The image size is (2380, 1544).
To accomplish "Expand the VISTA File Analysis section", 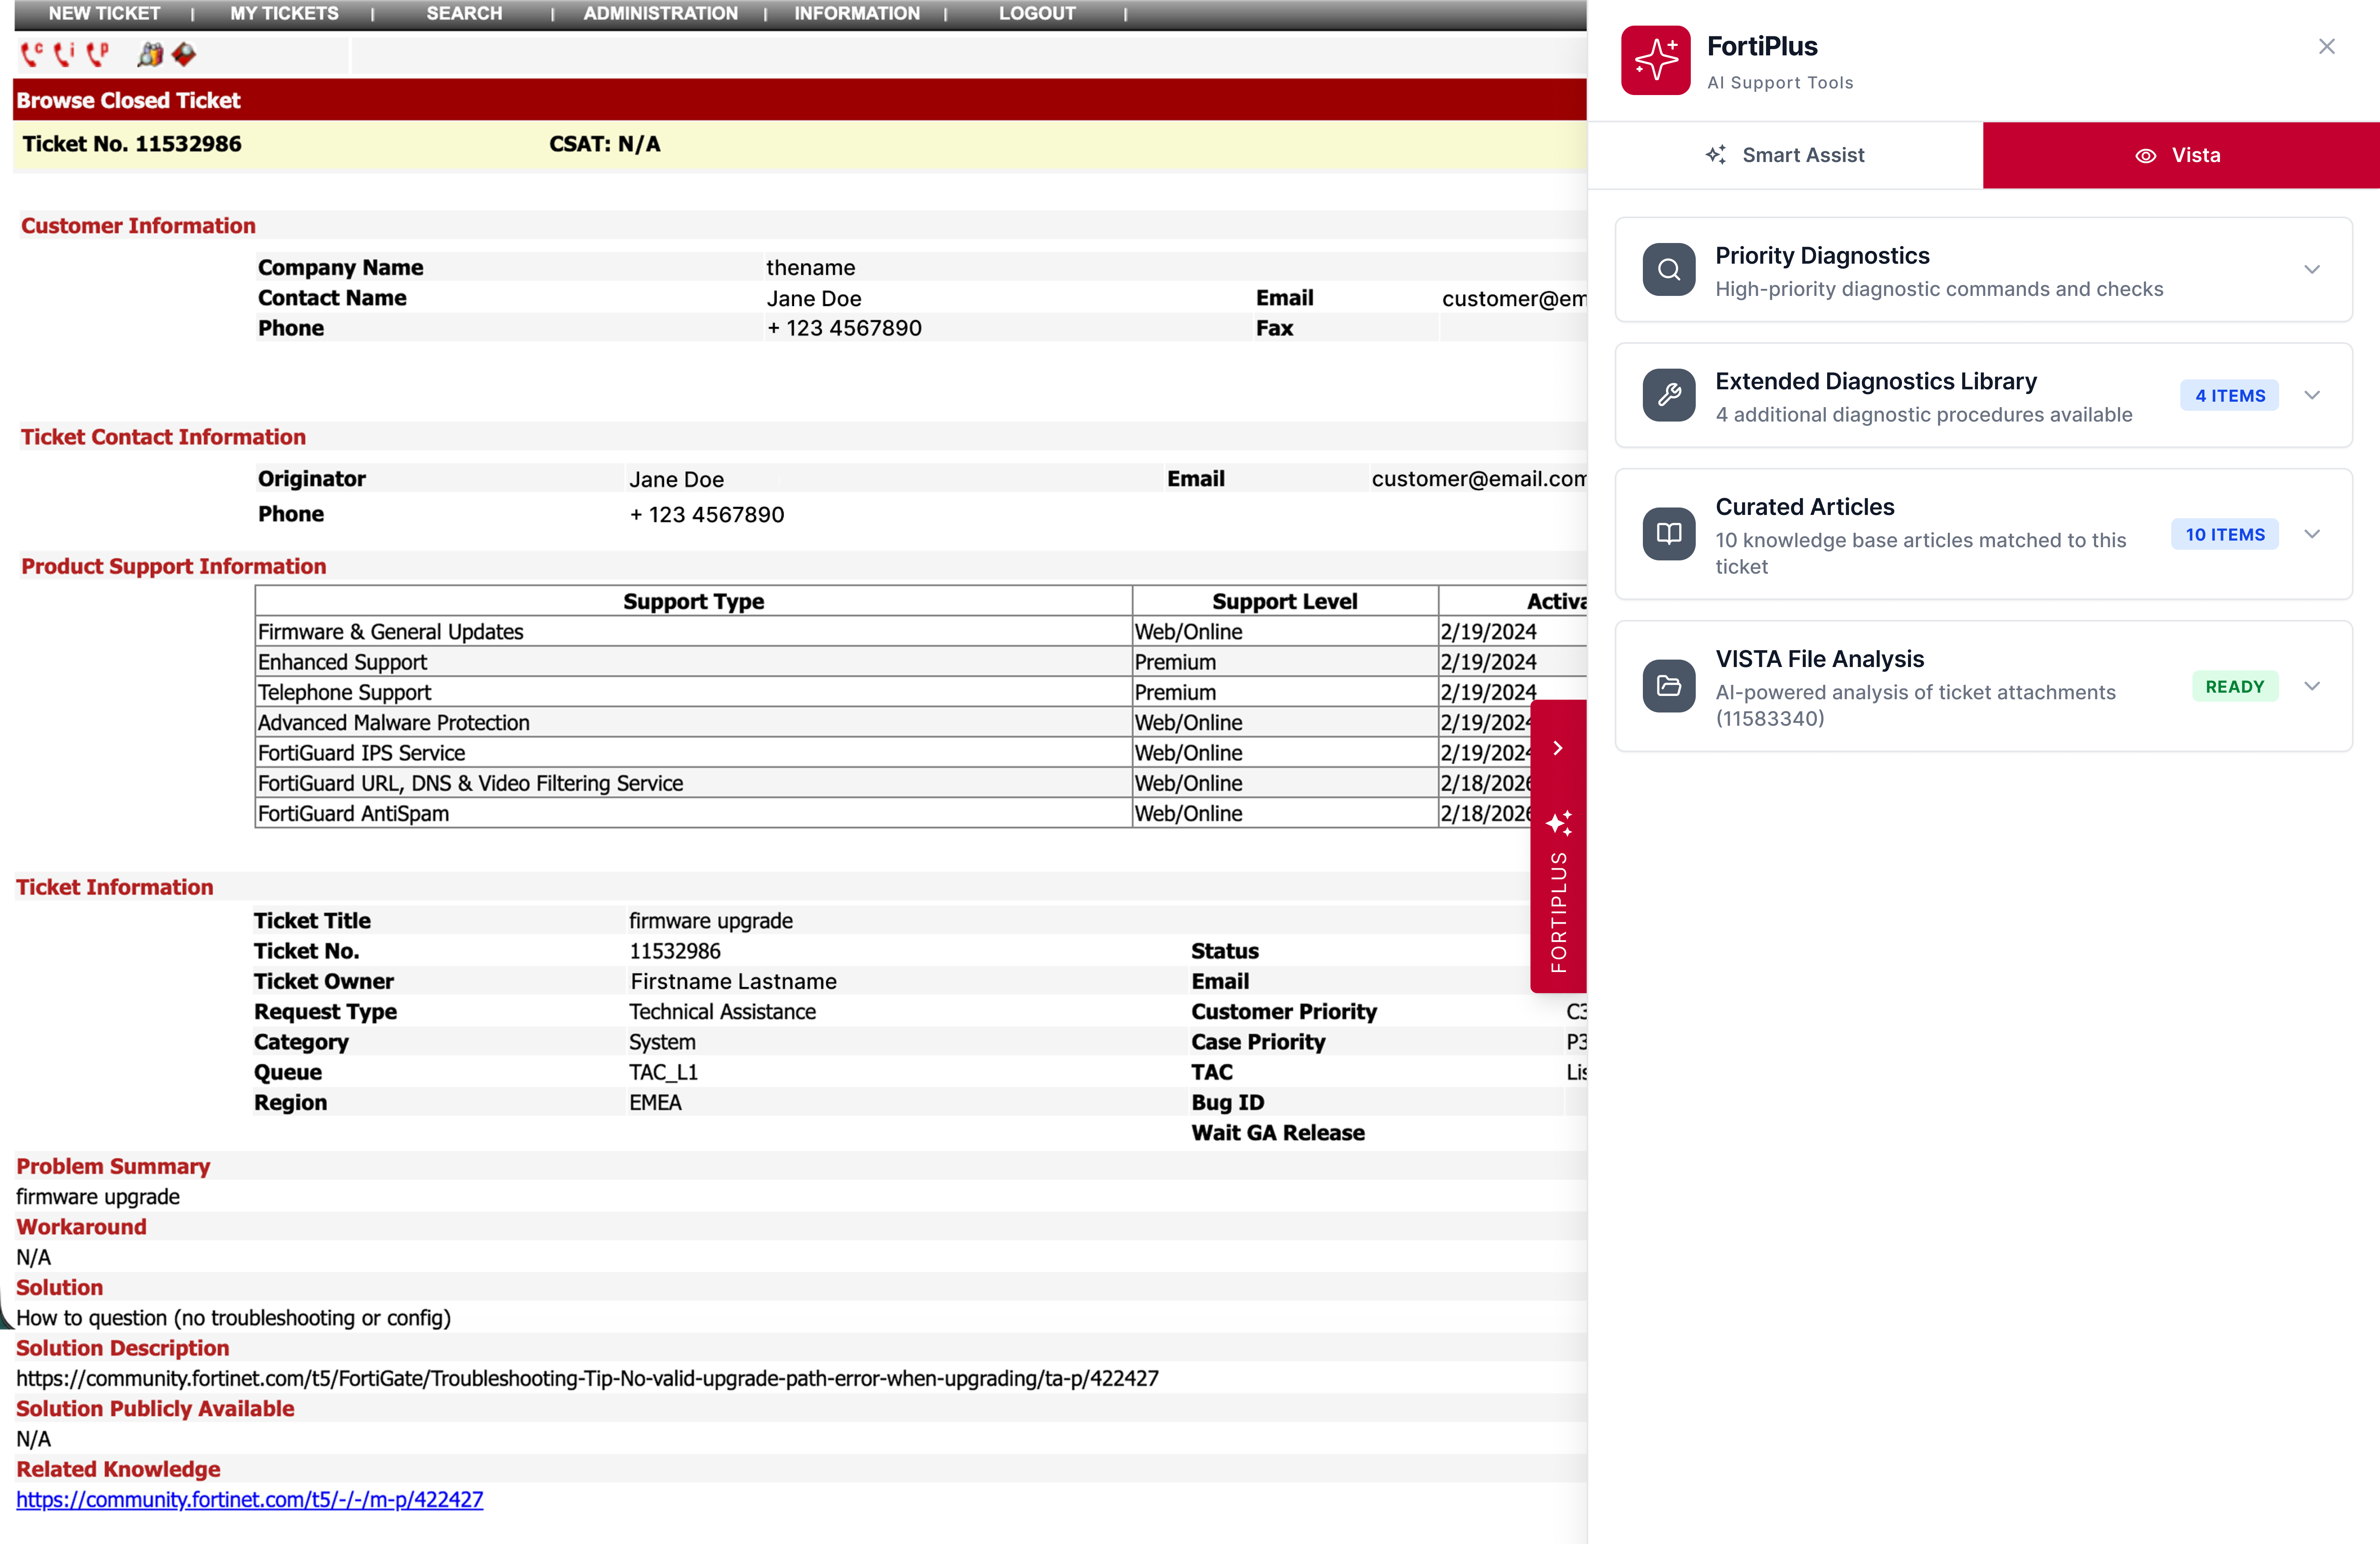I will click(2312, 686).
